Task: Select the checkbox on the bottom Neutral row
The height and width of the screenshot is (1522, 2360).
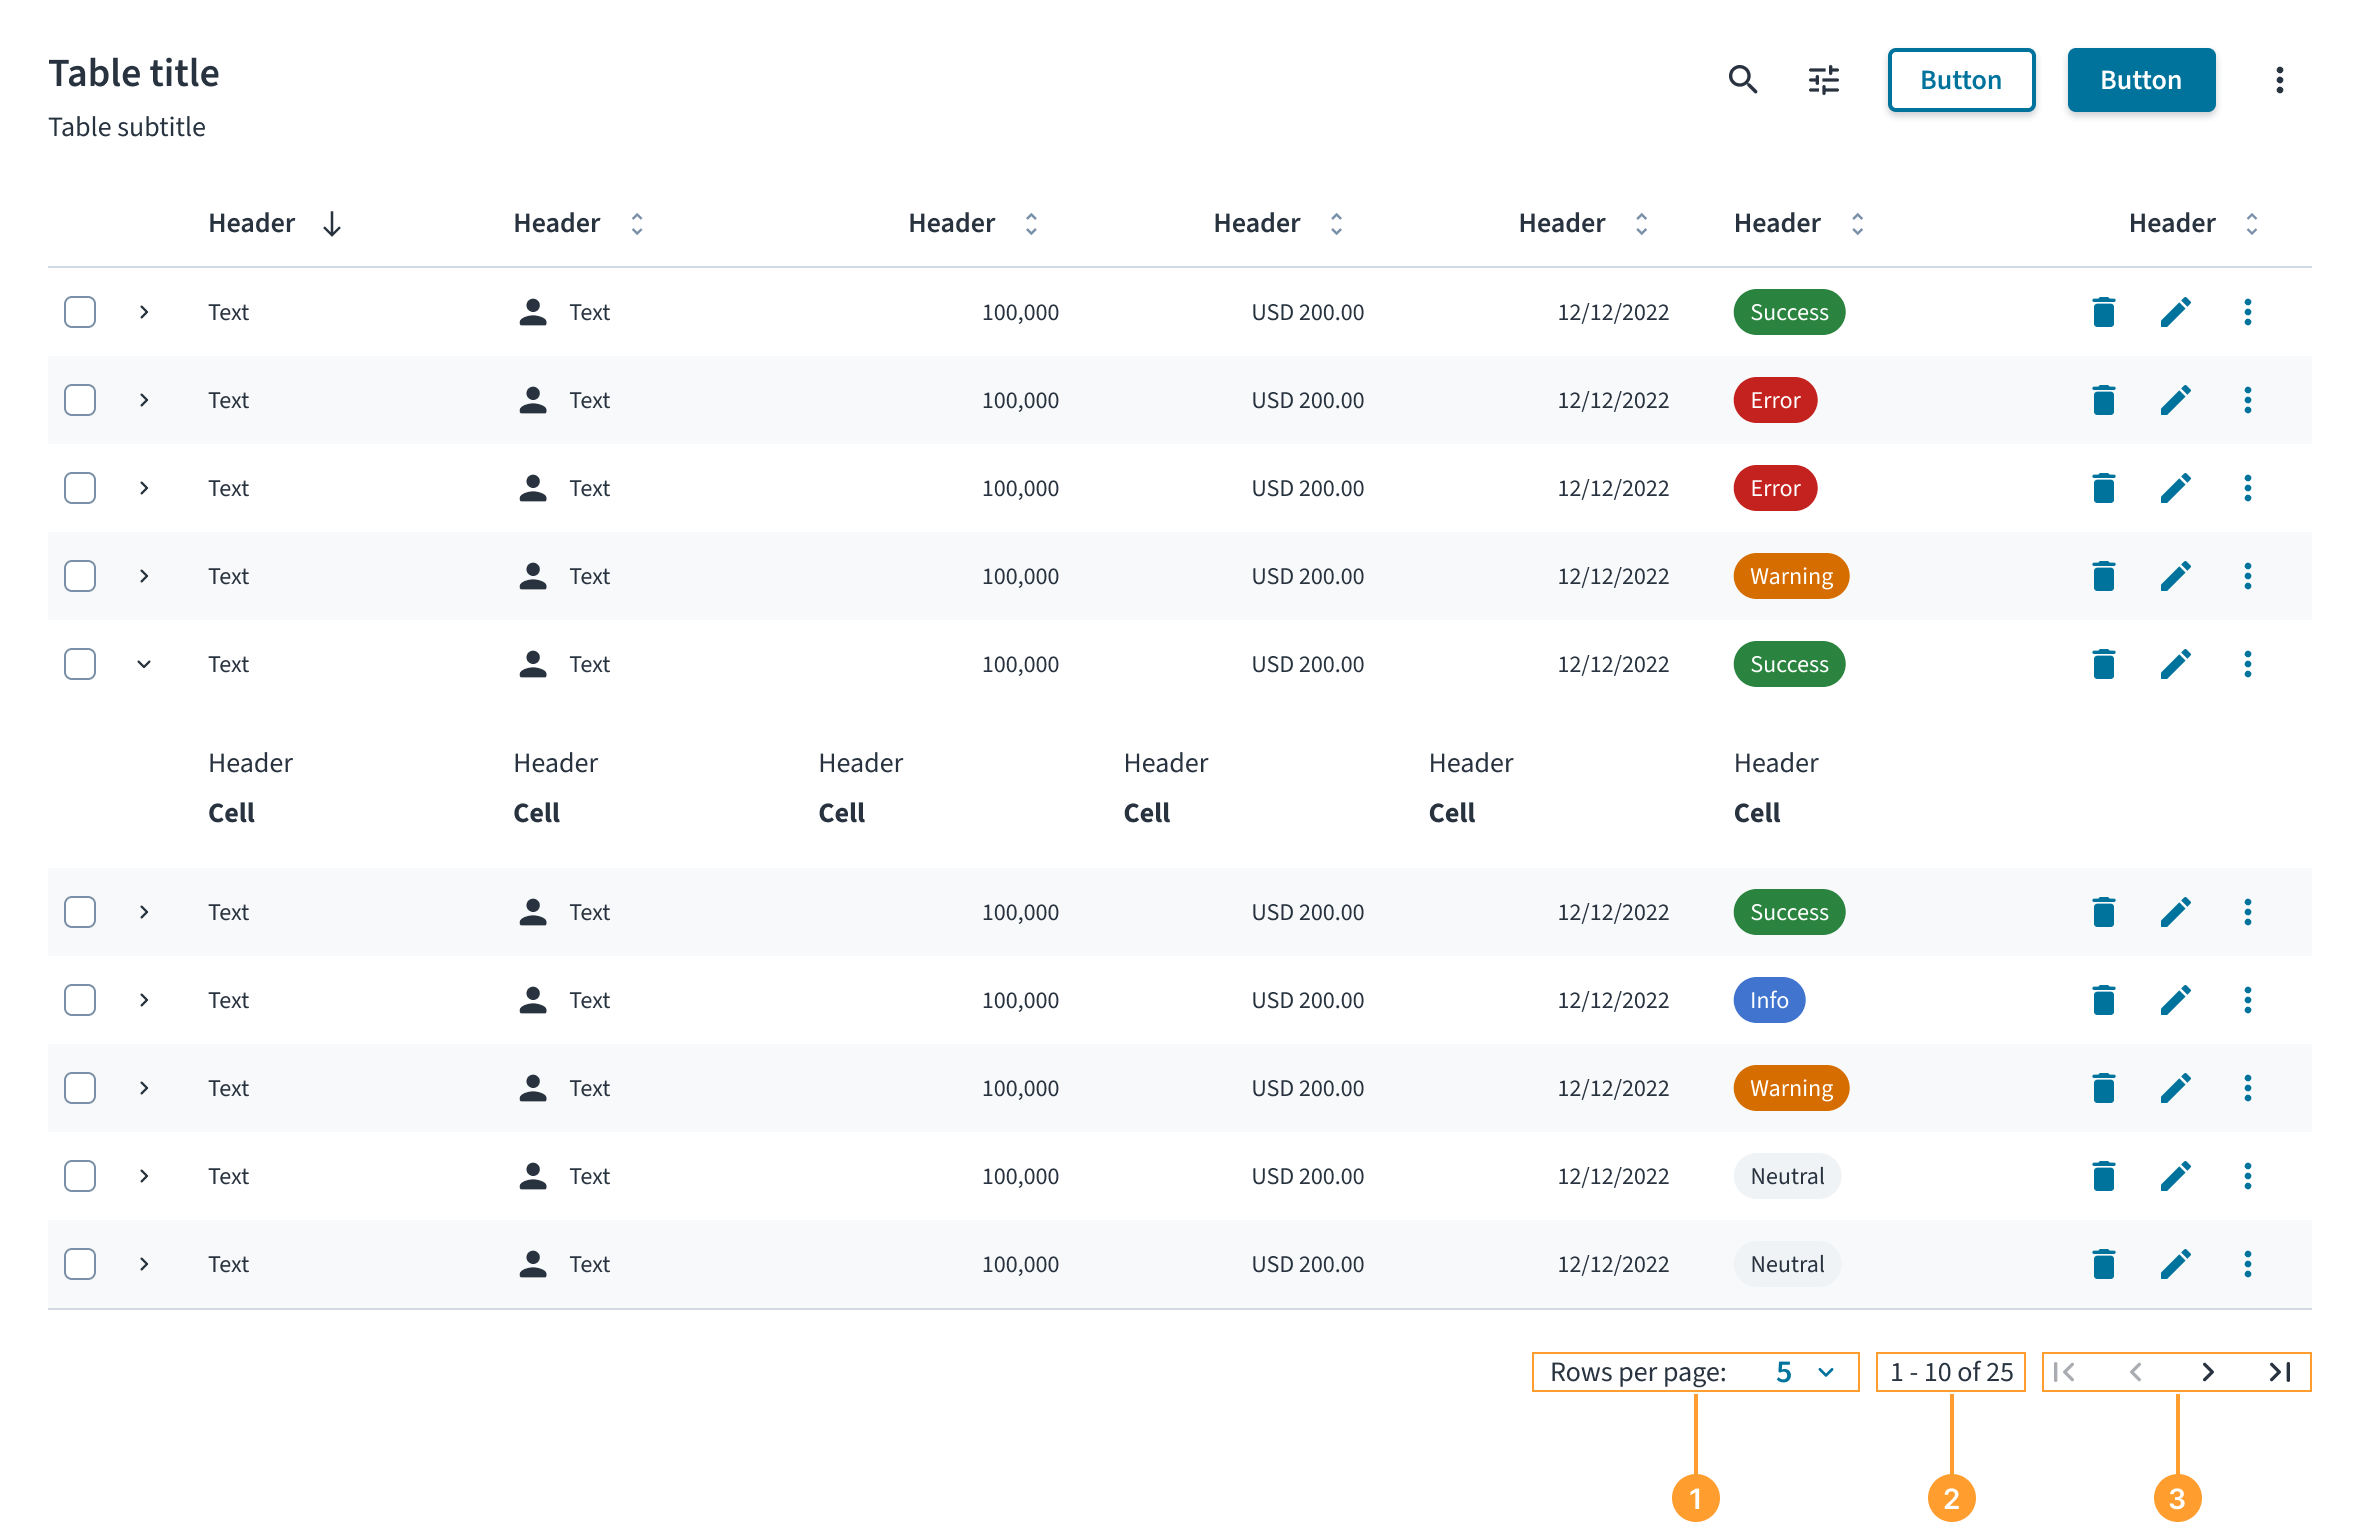Action: click(79, 1263)
